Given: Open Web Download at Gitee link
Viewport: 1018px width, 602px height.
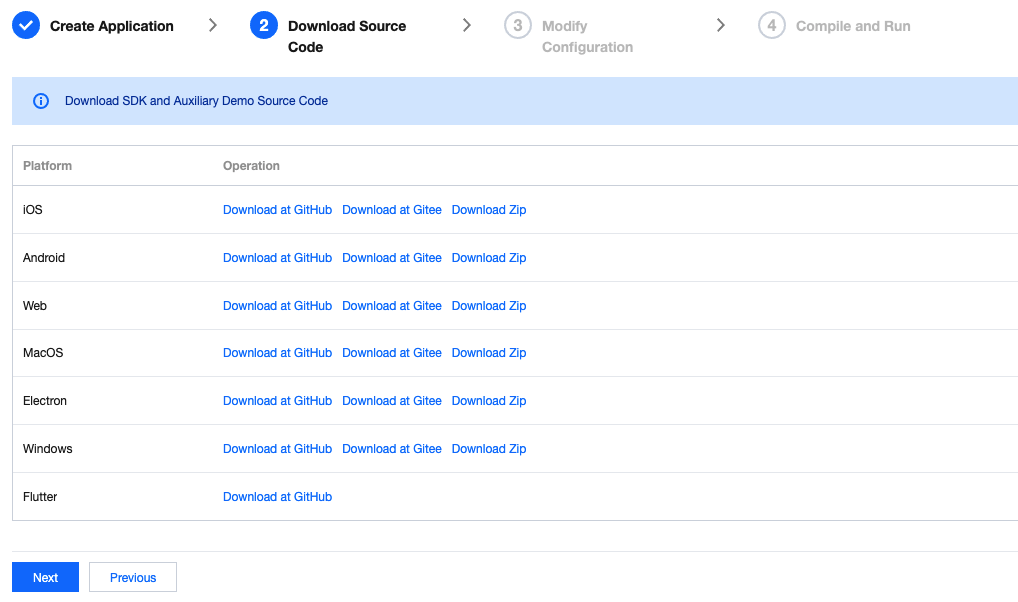Looking at the screenshot, I should [391, 306].
